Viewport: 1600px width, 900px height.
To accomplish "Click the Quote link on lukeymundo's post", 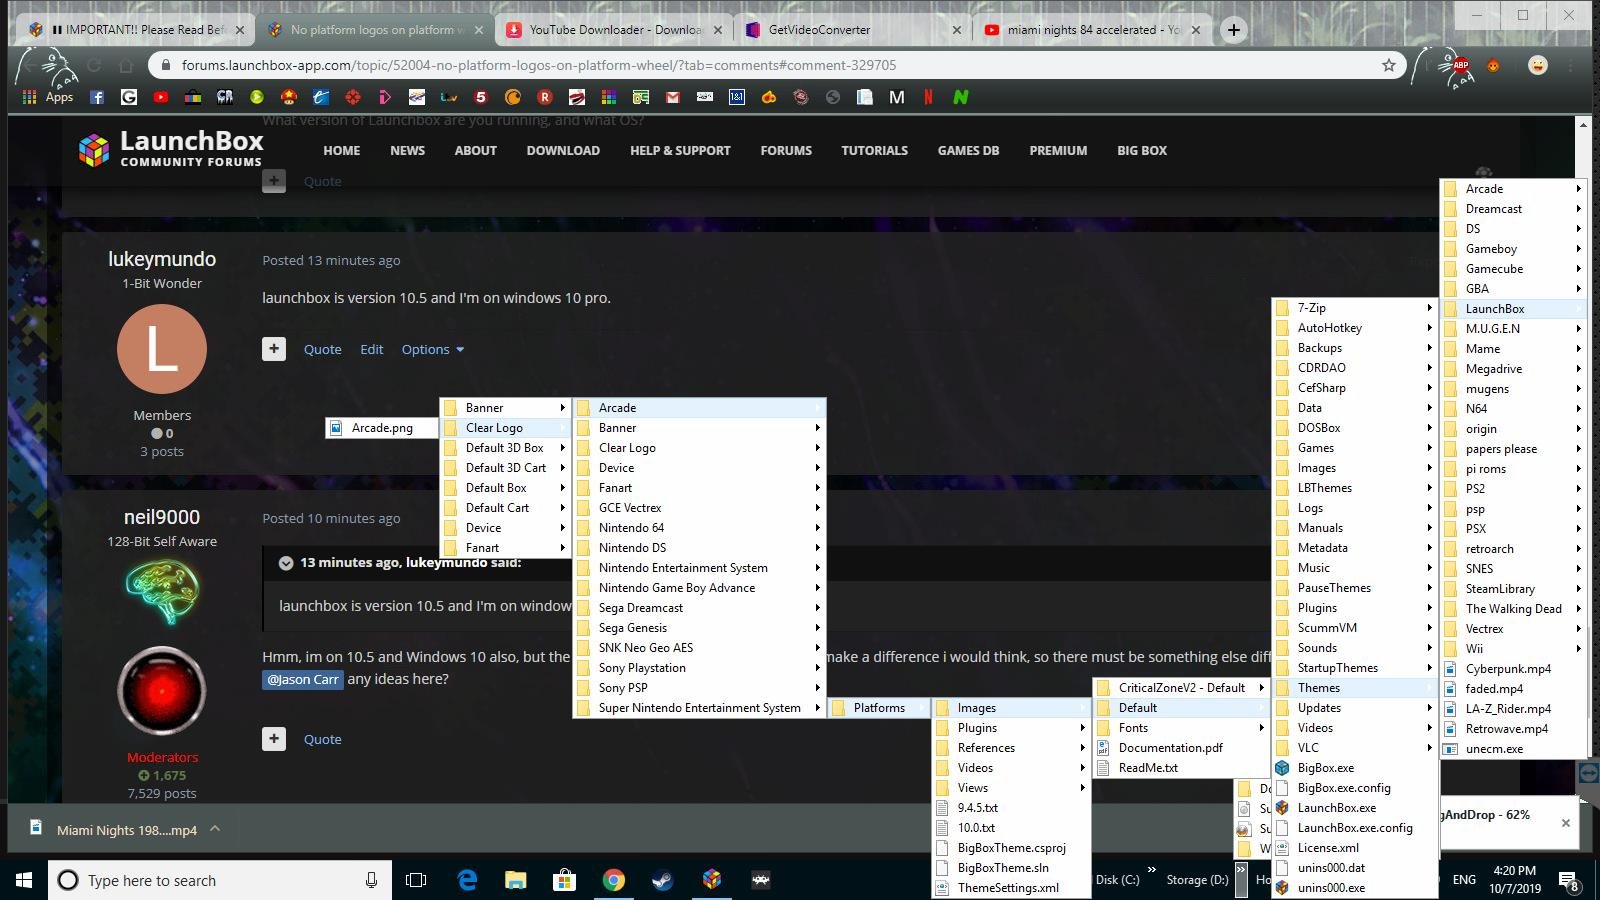I will [x=322, y=349].
